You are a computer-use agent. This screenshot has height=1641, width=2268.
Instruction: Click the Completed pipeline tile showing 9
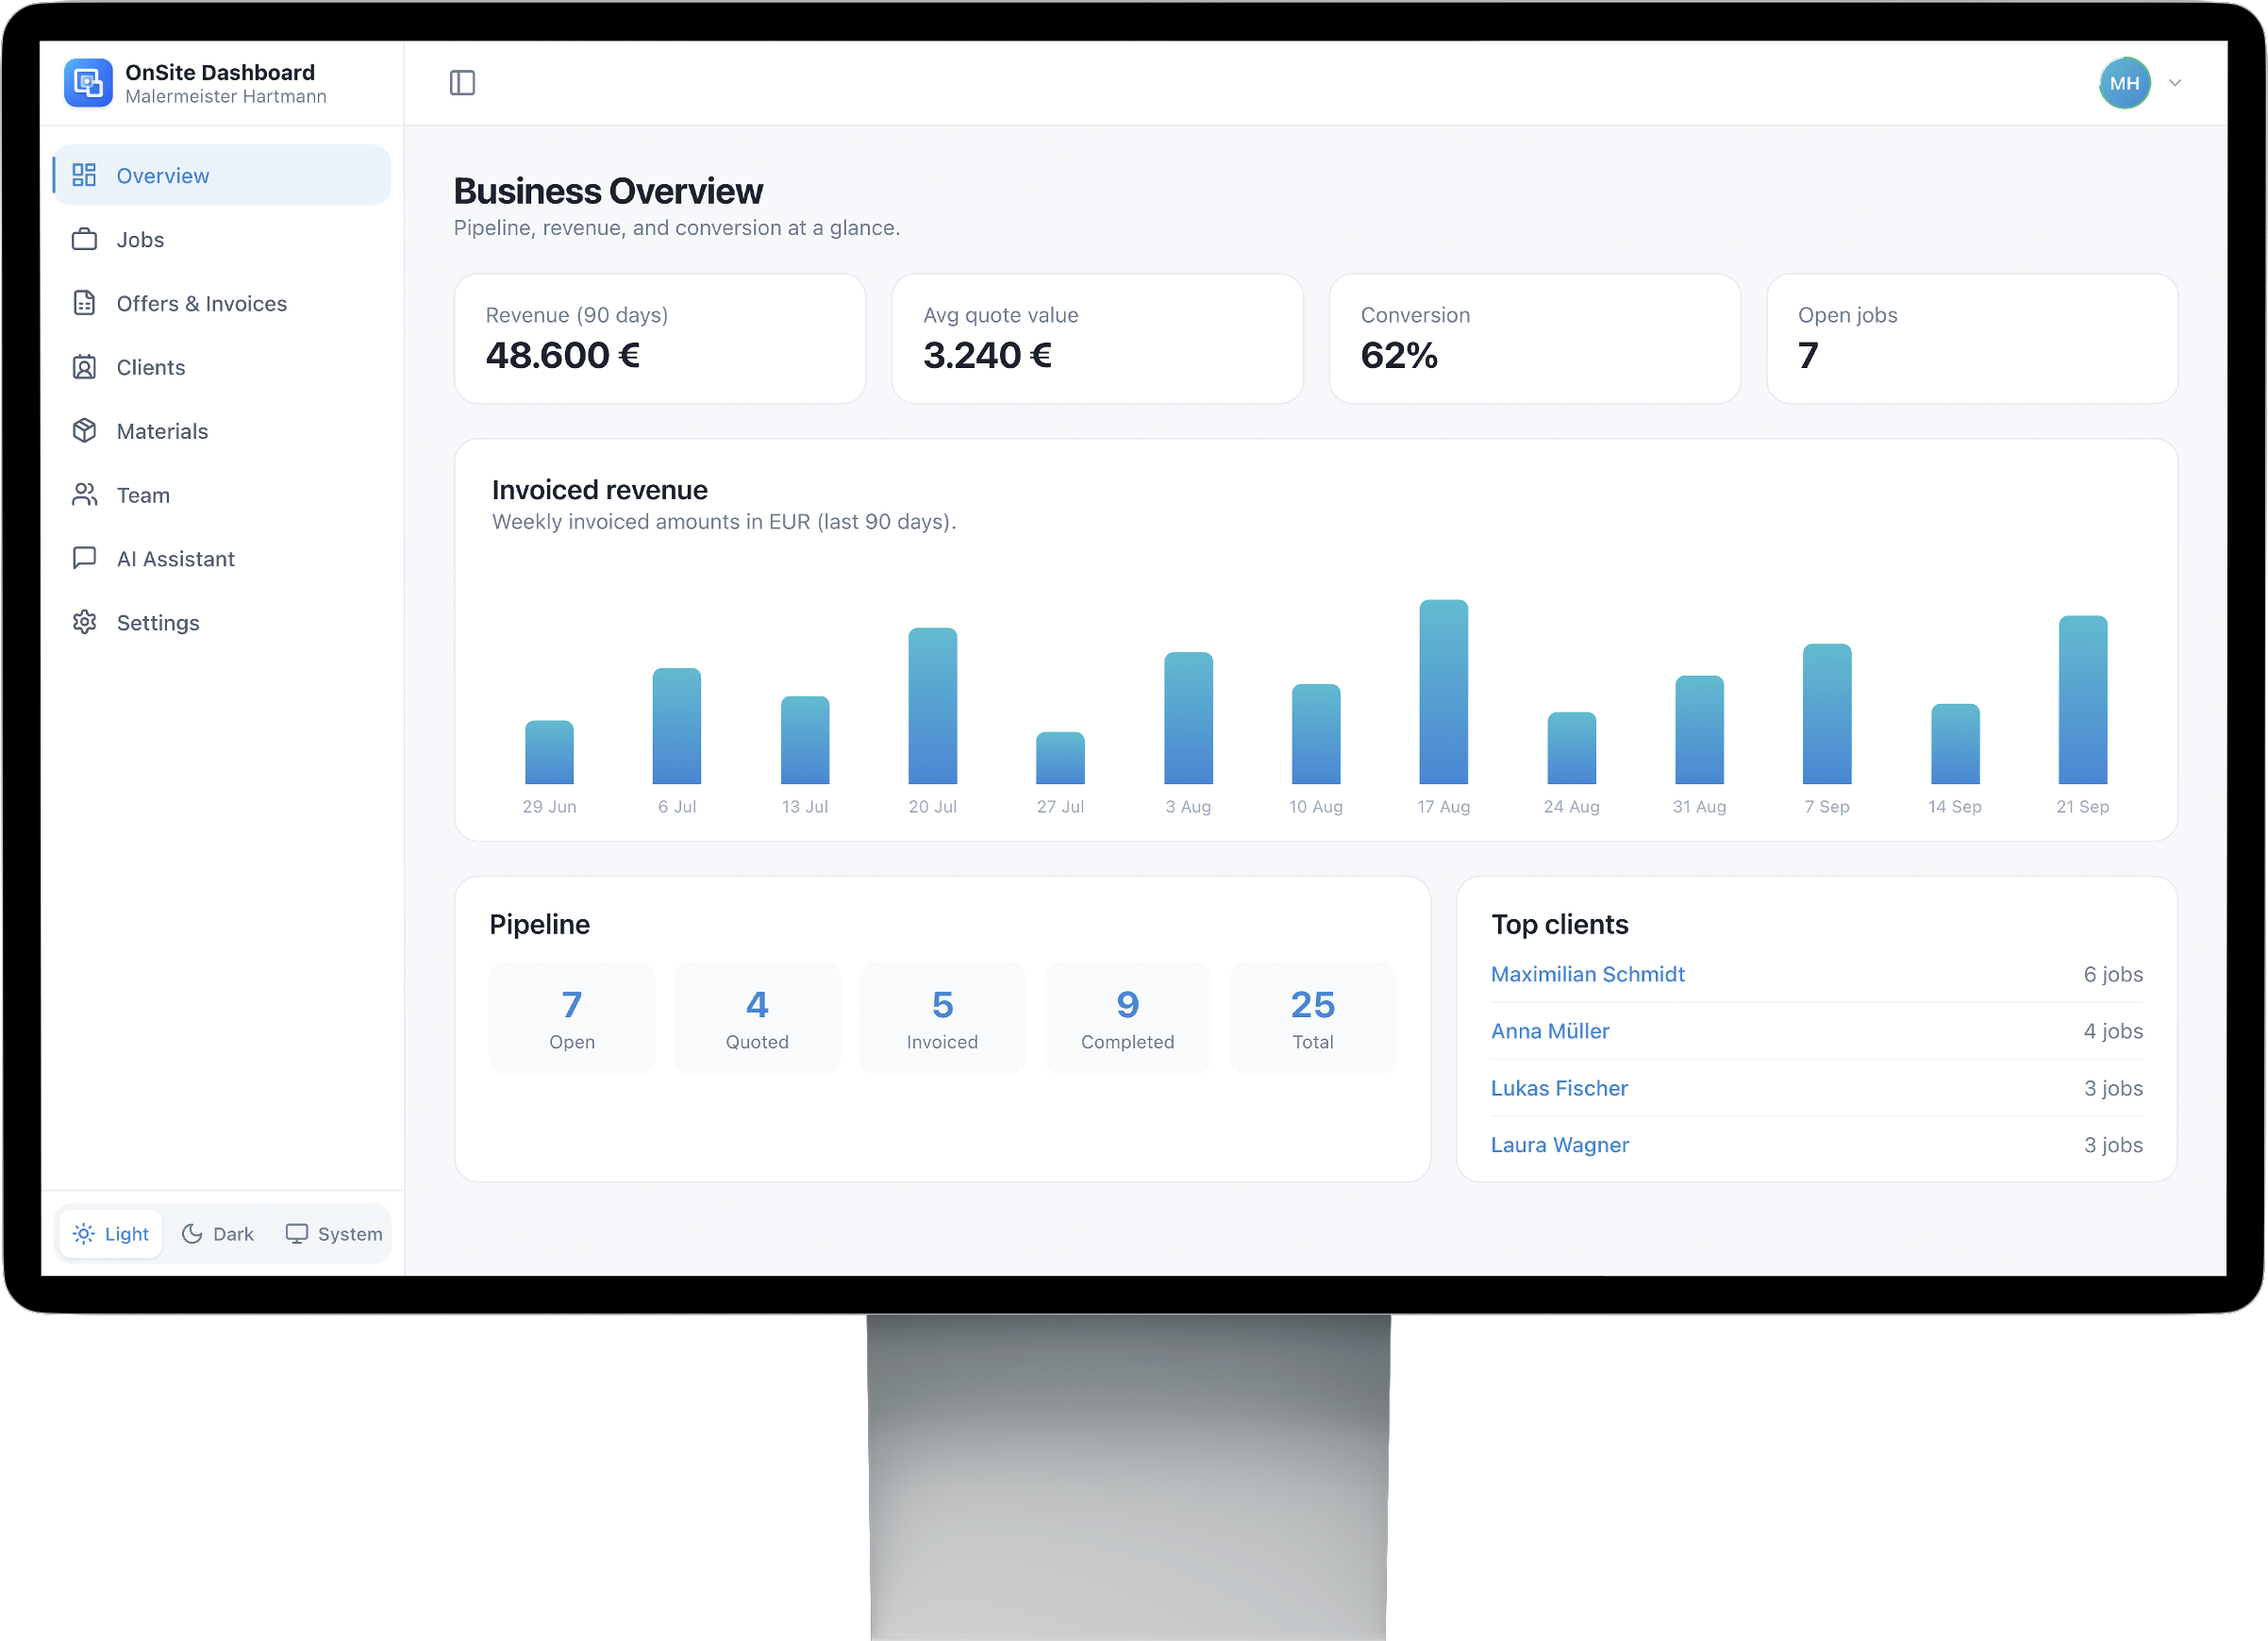point(1128,1019)
